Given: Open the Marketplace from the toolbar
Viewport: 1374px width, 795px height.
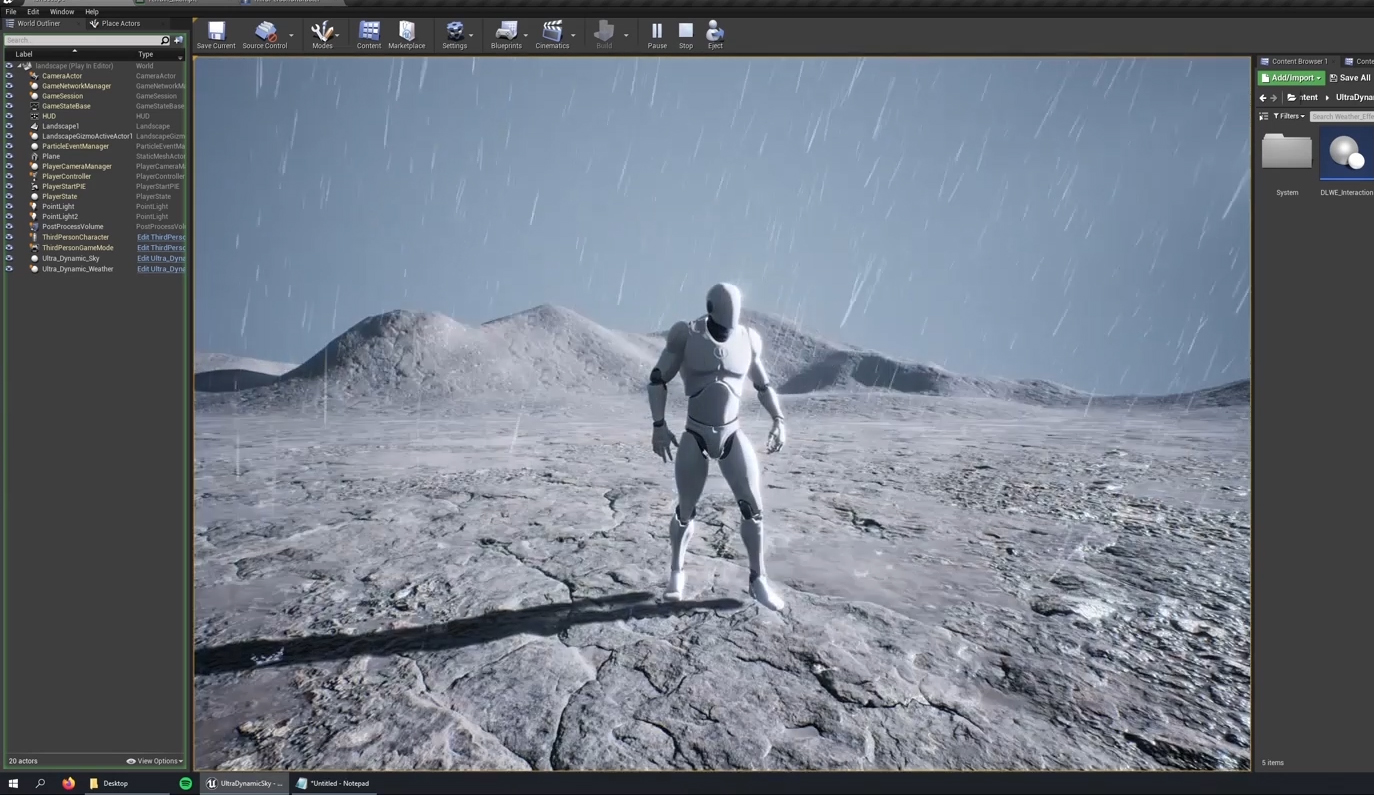Looking at the screenshot, I should tap(406, 34).
